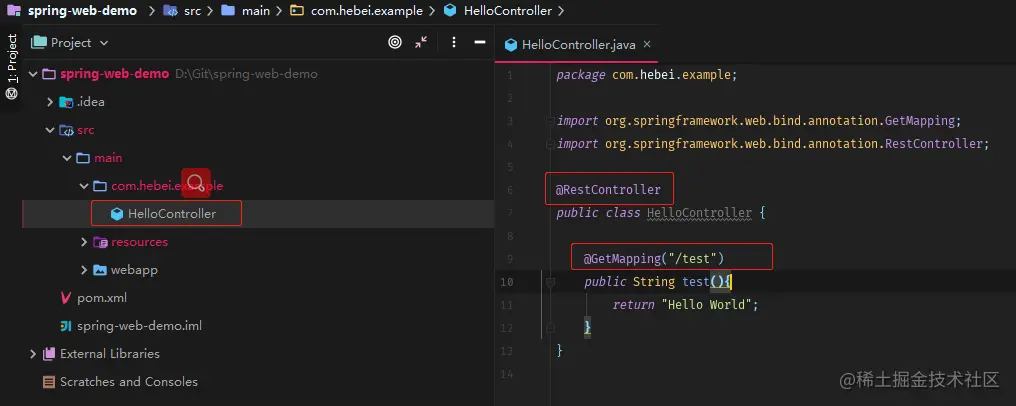This screenshot has width=1016, height=406.
Task: Click the locate/select opened file target icon
Action: pos(395,43)
